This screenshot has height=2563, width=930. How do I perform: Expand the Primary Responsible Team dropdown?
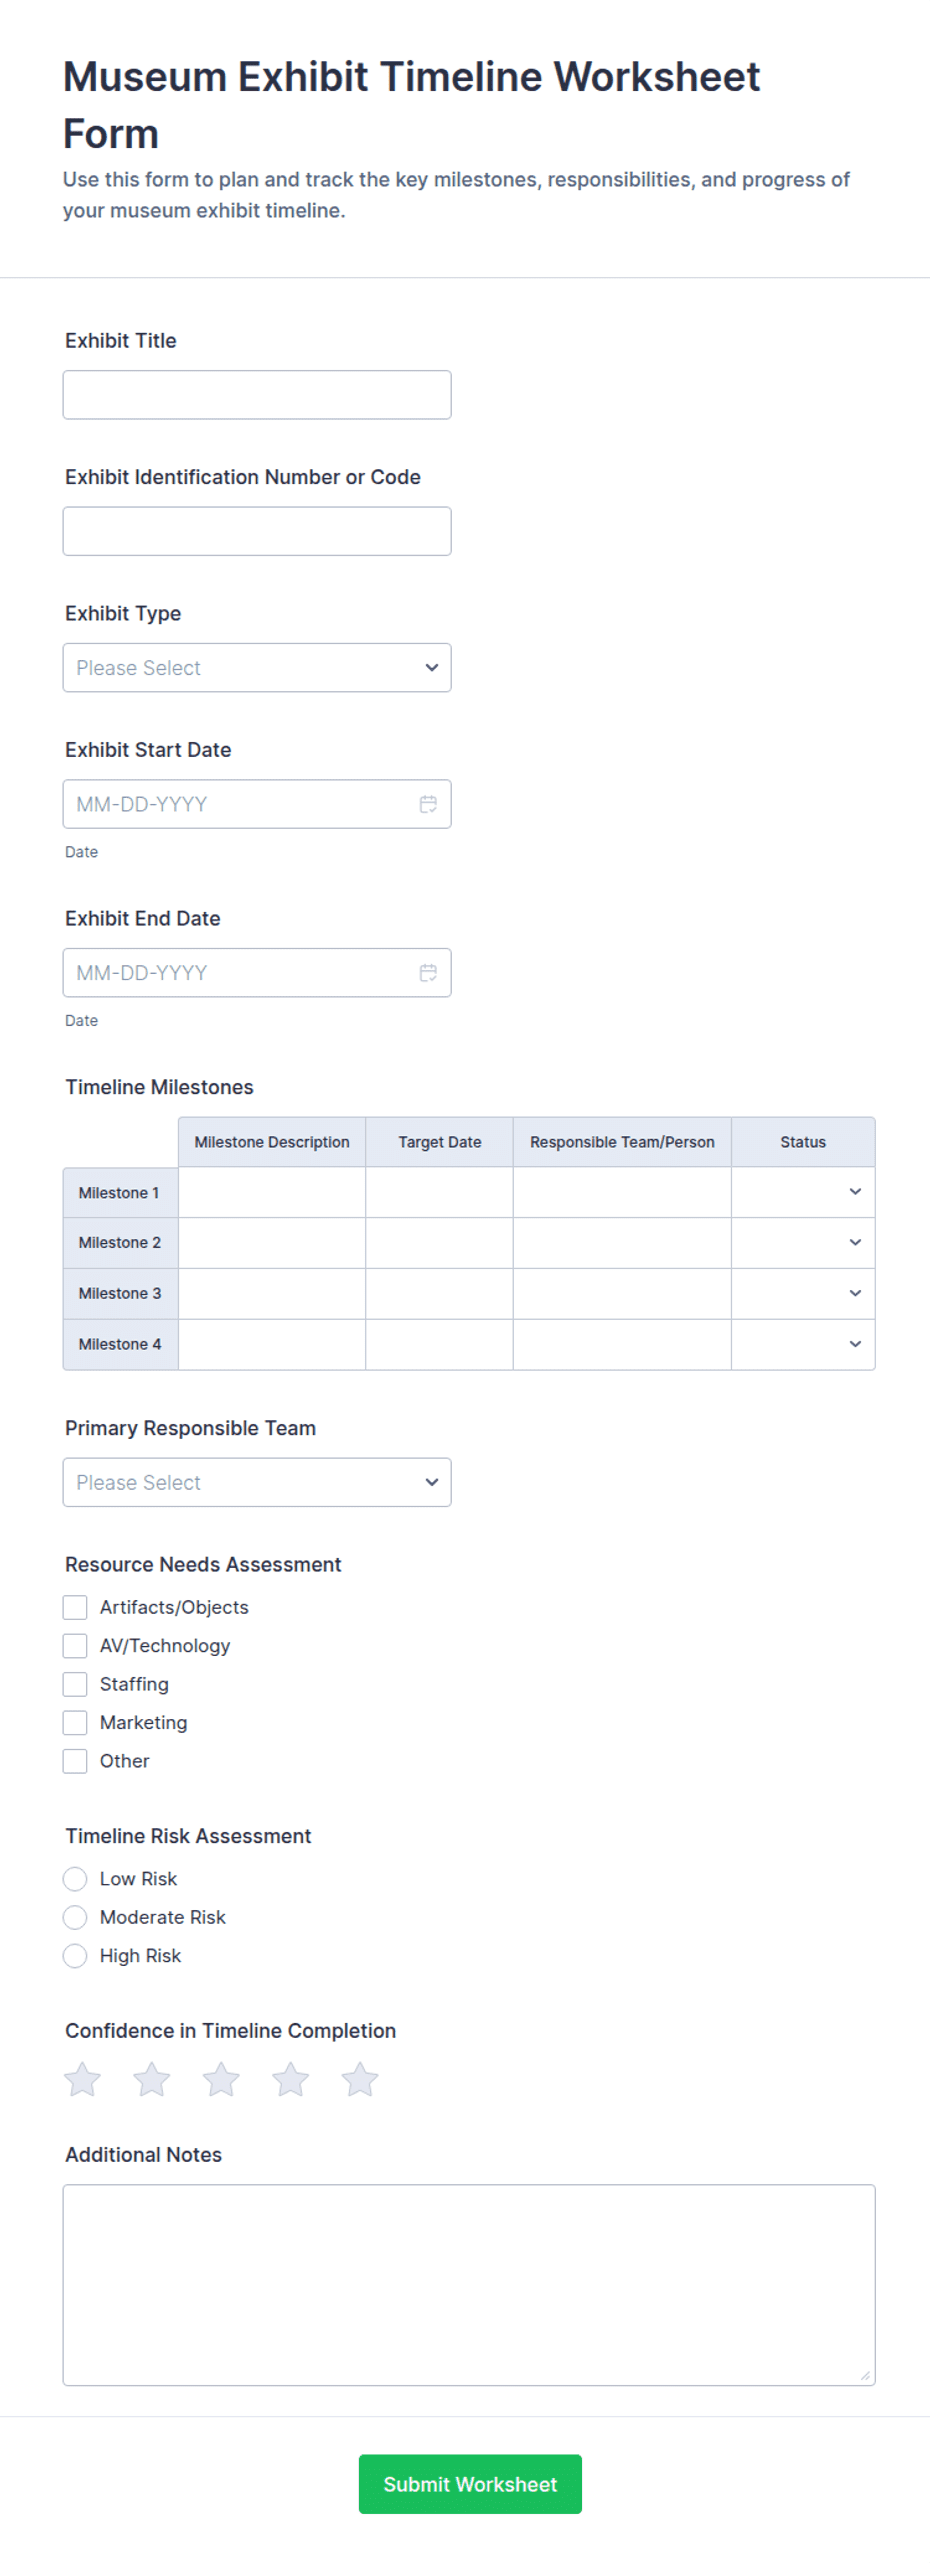(x=257, y=1482)
